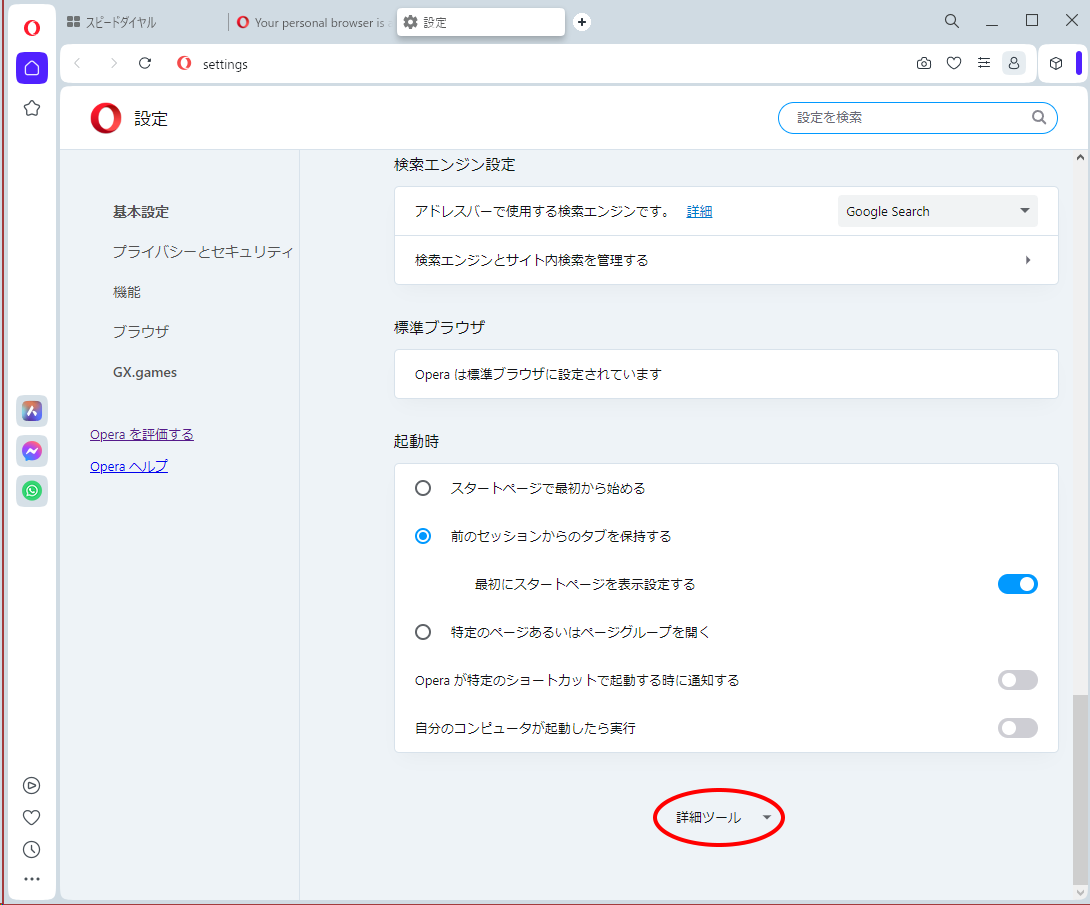1090x905 pixels.
Task: Open sidebar history clock icon
Action: point(32,849)
